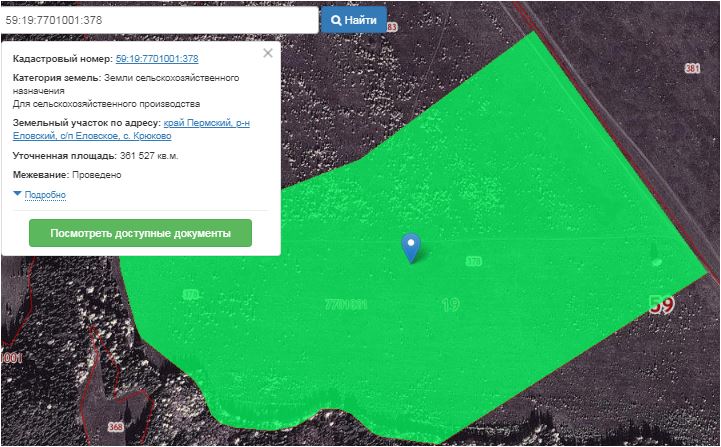This screenshot has height=447, width=721.
Task: Click the red 83 marker near search
Action: point(391,27)
